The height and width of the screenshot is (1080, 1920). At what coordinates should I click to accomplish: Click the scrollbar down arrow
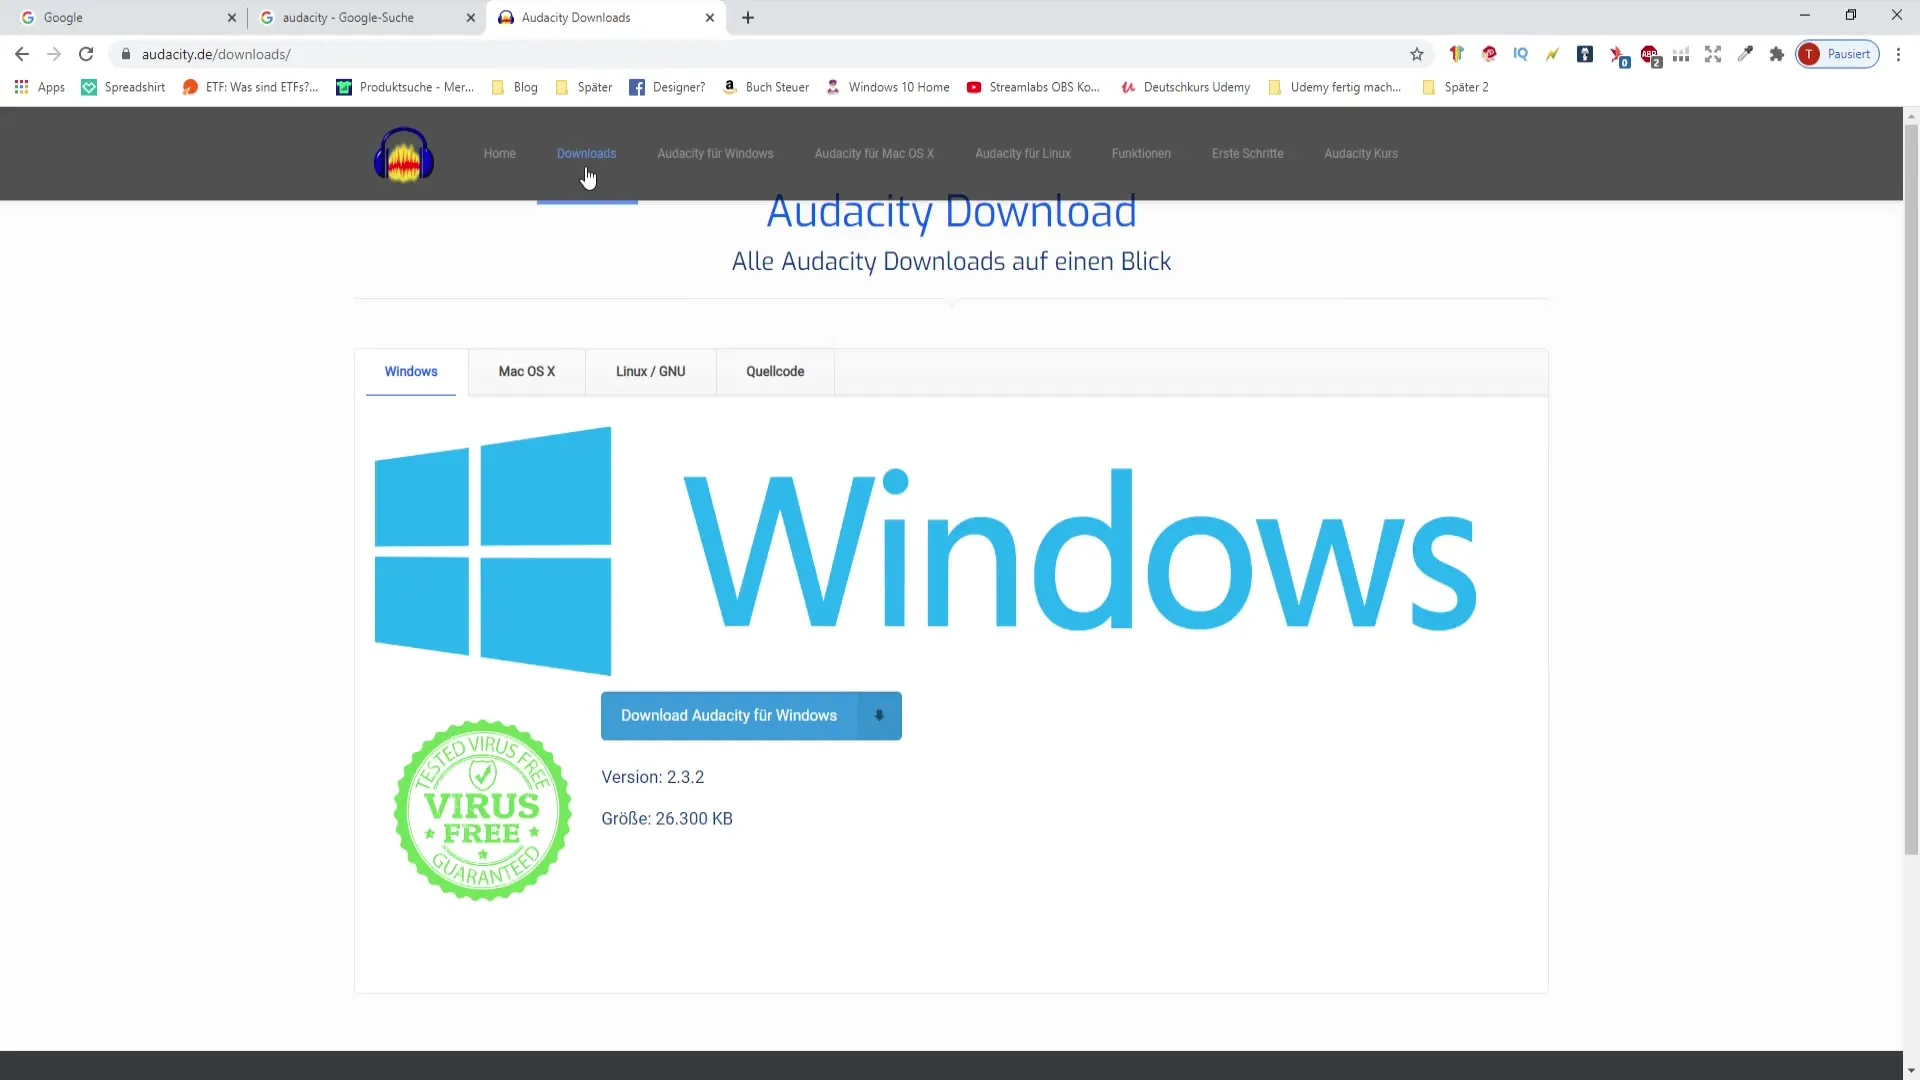coord(1911,1070)
